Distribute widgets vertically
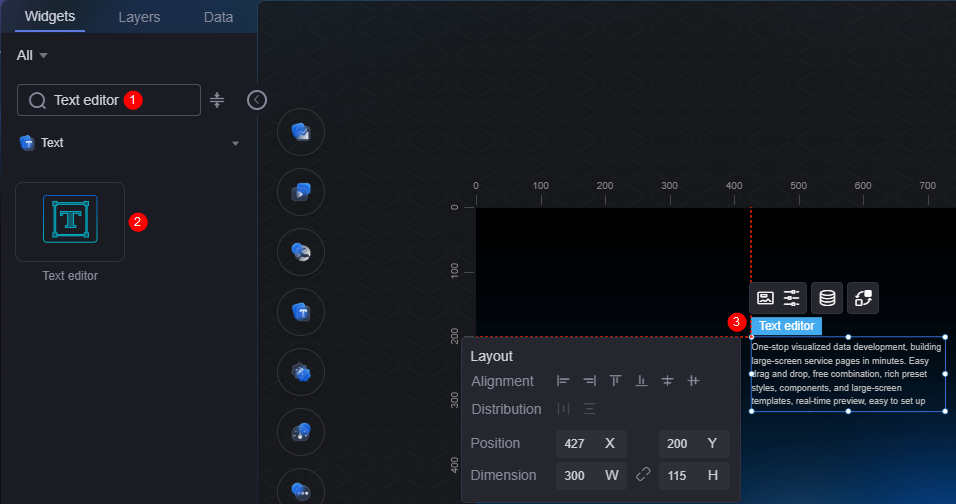The height and width of the screenshot is (504, 956). (x=589, y=409)
